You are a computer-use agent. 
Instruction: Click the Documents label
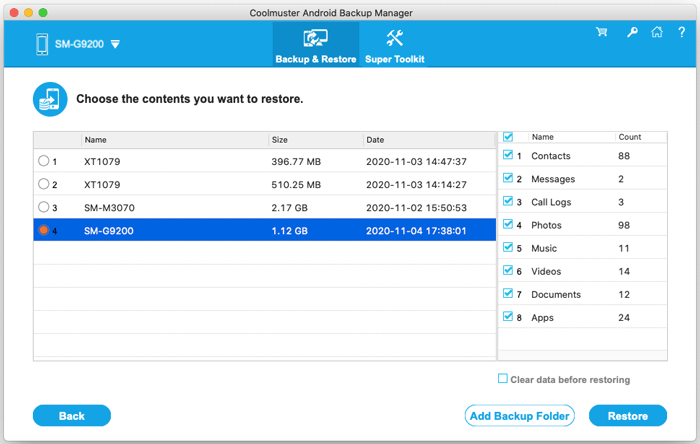click(x=556, y=295)
